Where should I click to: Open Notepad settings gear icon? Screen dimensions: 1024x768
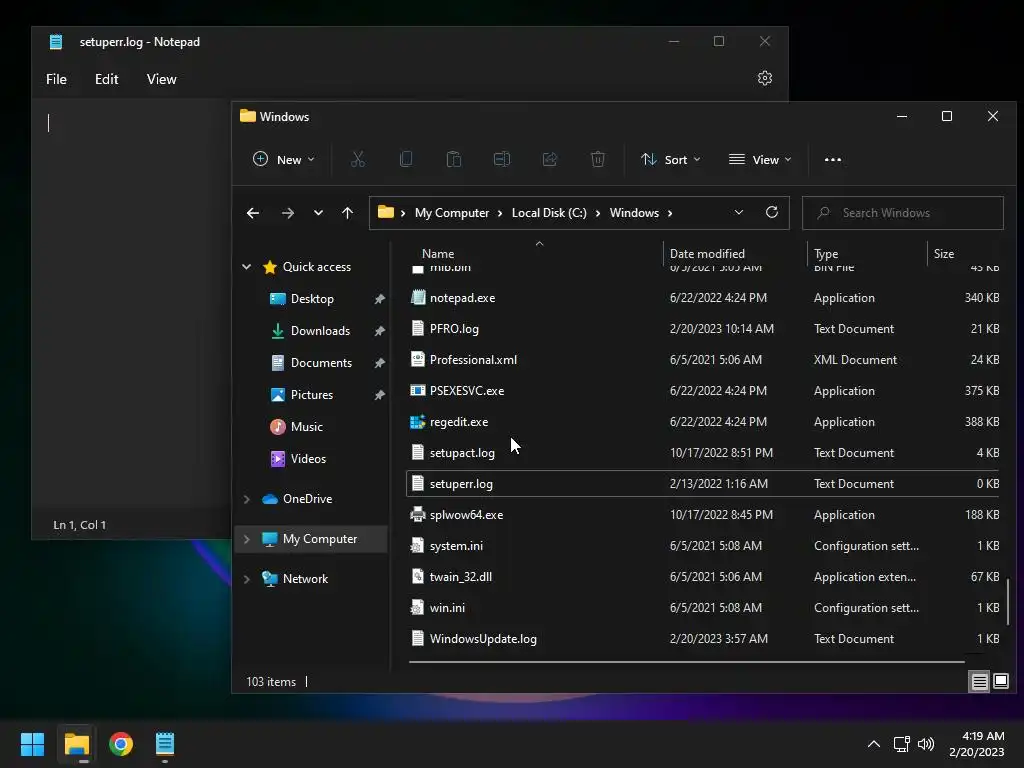pos(765,78)
